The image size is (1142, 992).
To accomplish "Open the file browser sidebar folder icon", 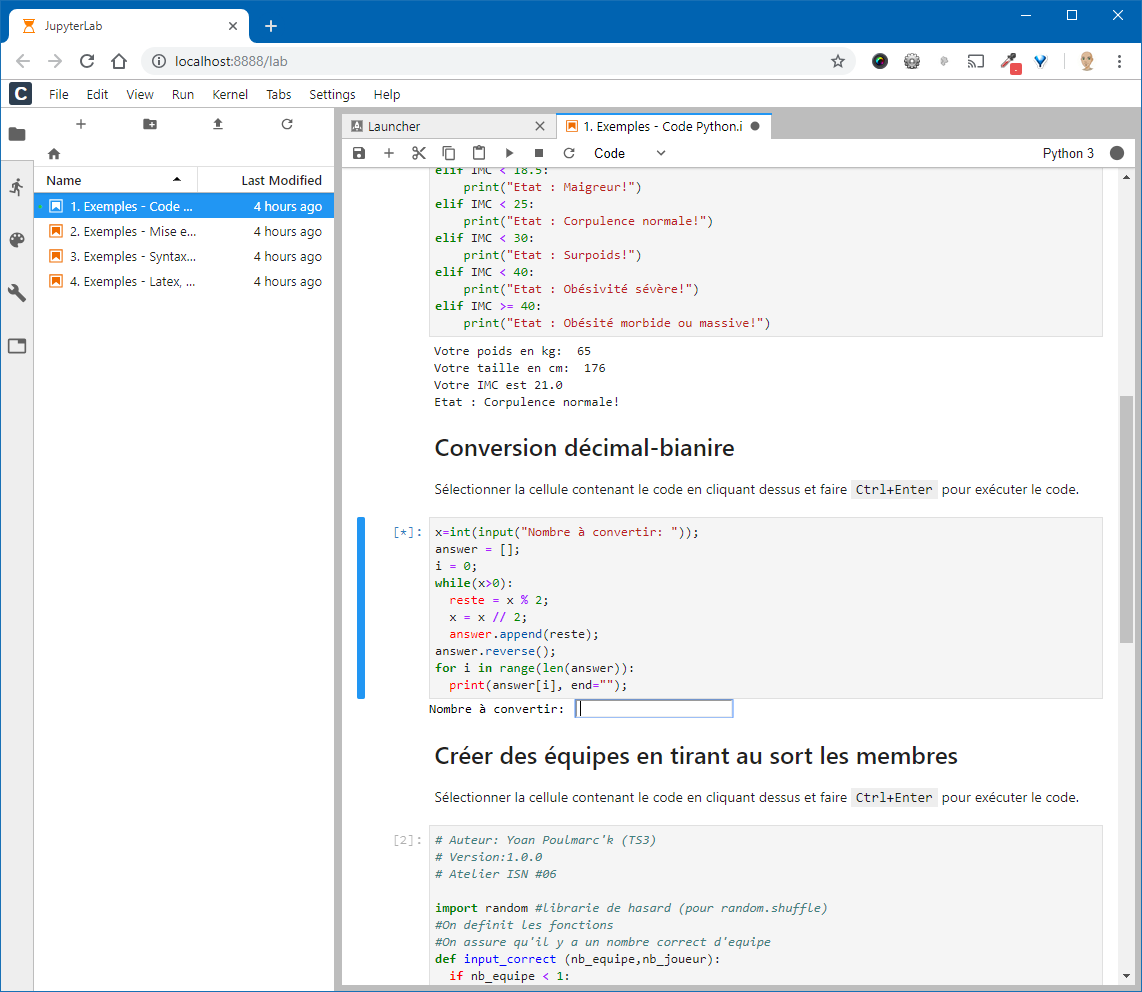I will click(x=17, y=134).
